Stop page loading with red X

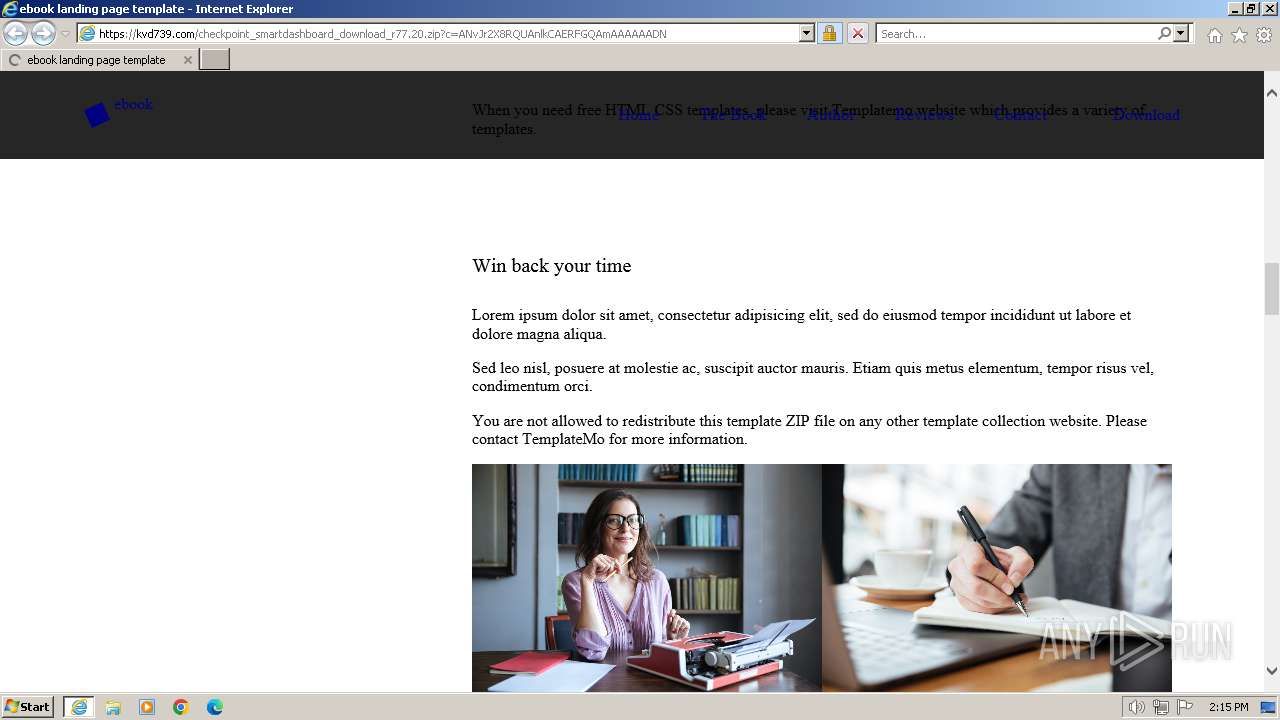pos(857,34)
